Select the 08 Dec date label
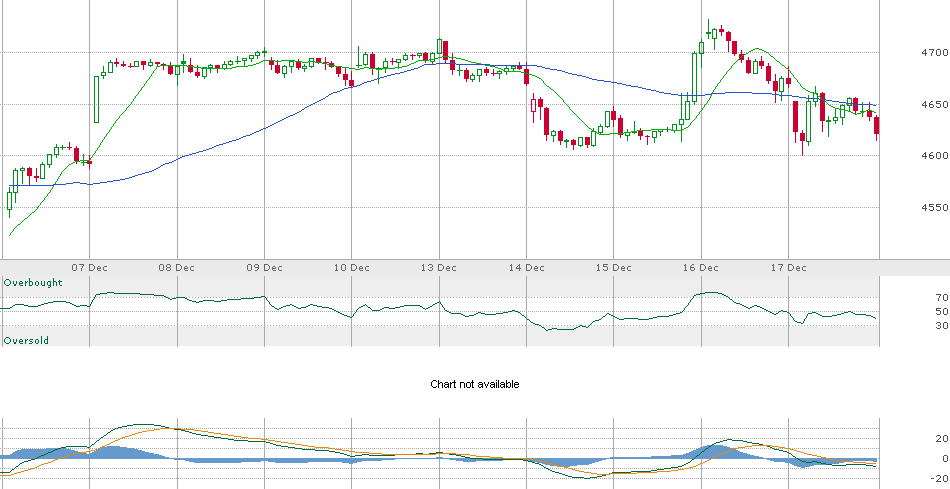Screen dimensions: 950x489 point(178,267)
